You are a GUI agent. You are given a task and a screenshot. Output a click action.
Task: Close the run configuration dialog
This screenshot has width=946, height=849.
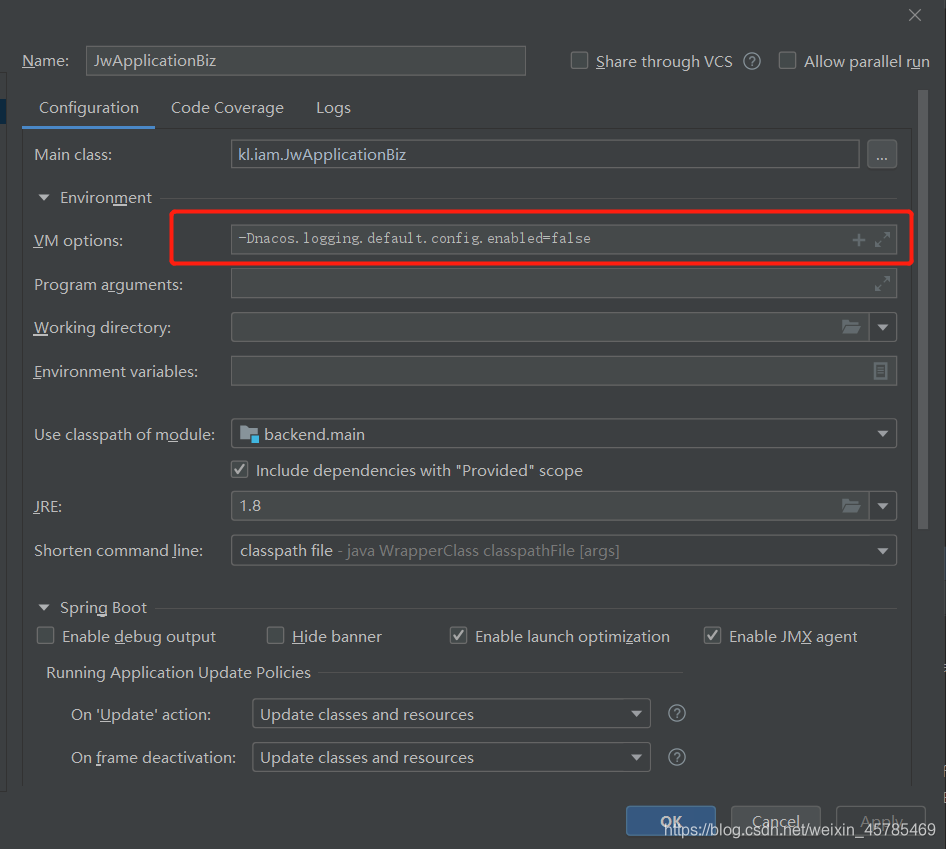pos(915,15)
